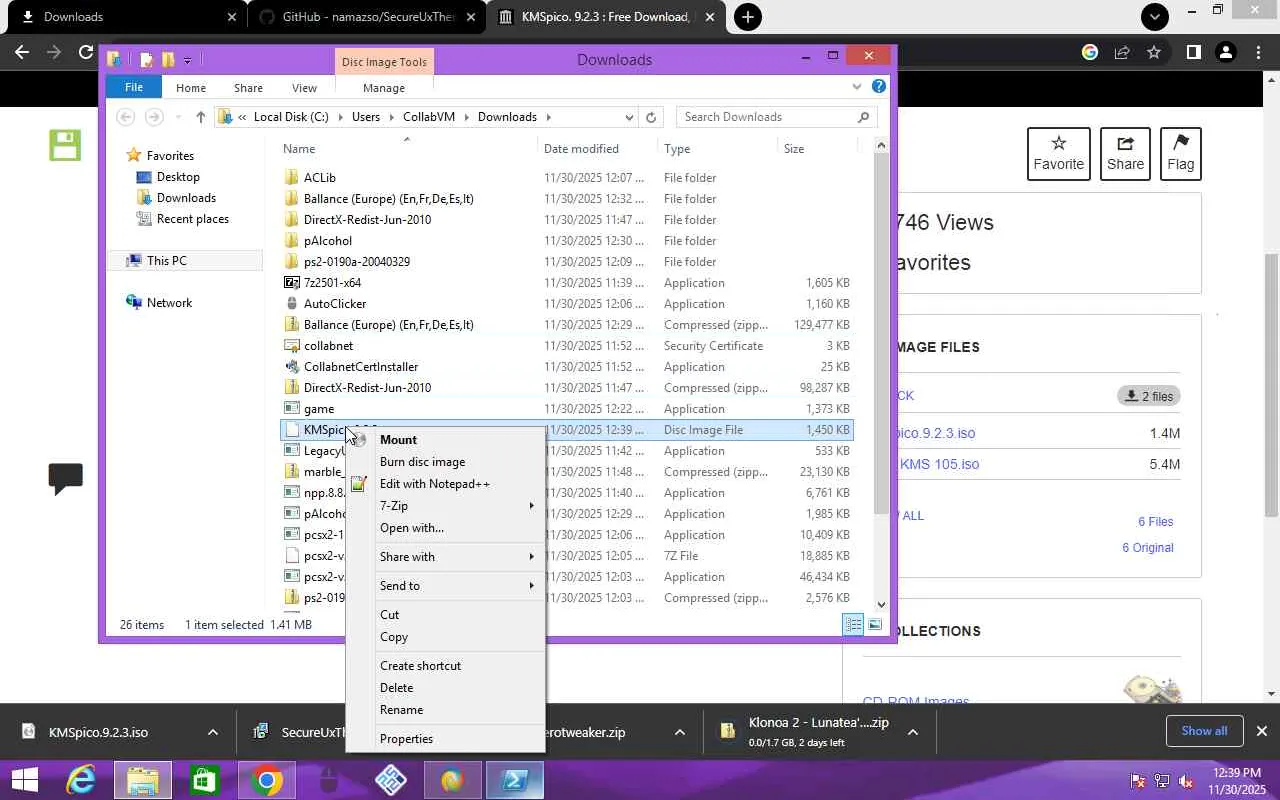Open the Windows Store taskbar icon
This screenshot has width=1280, height=800.
point(204,780)
